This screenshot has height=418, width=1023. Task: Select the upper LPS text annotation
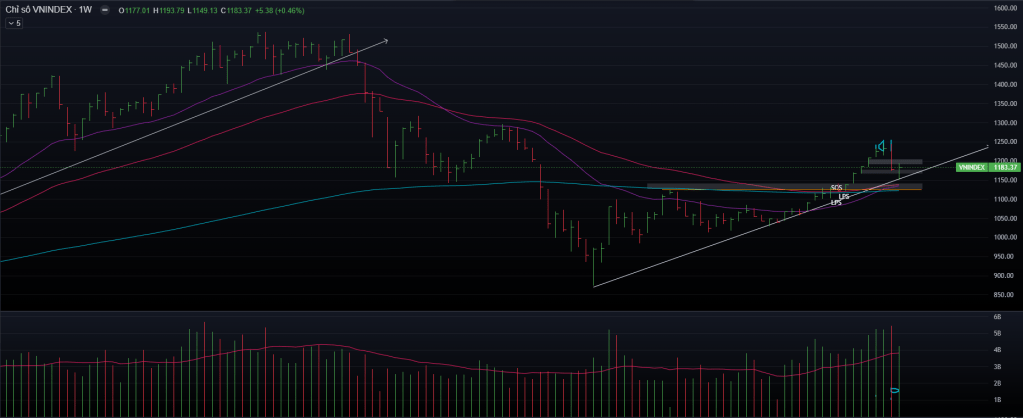point(844,196)
